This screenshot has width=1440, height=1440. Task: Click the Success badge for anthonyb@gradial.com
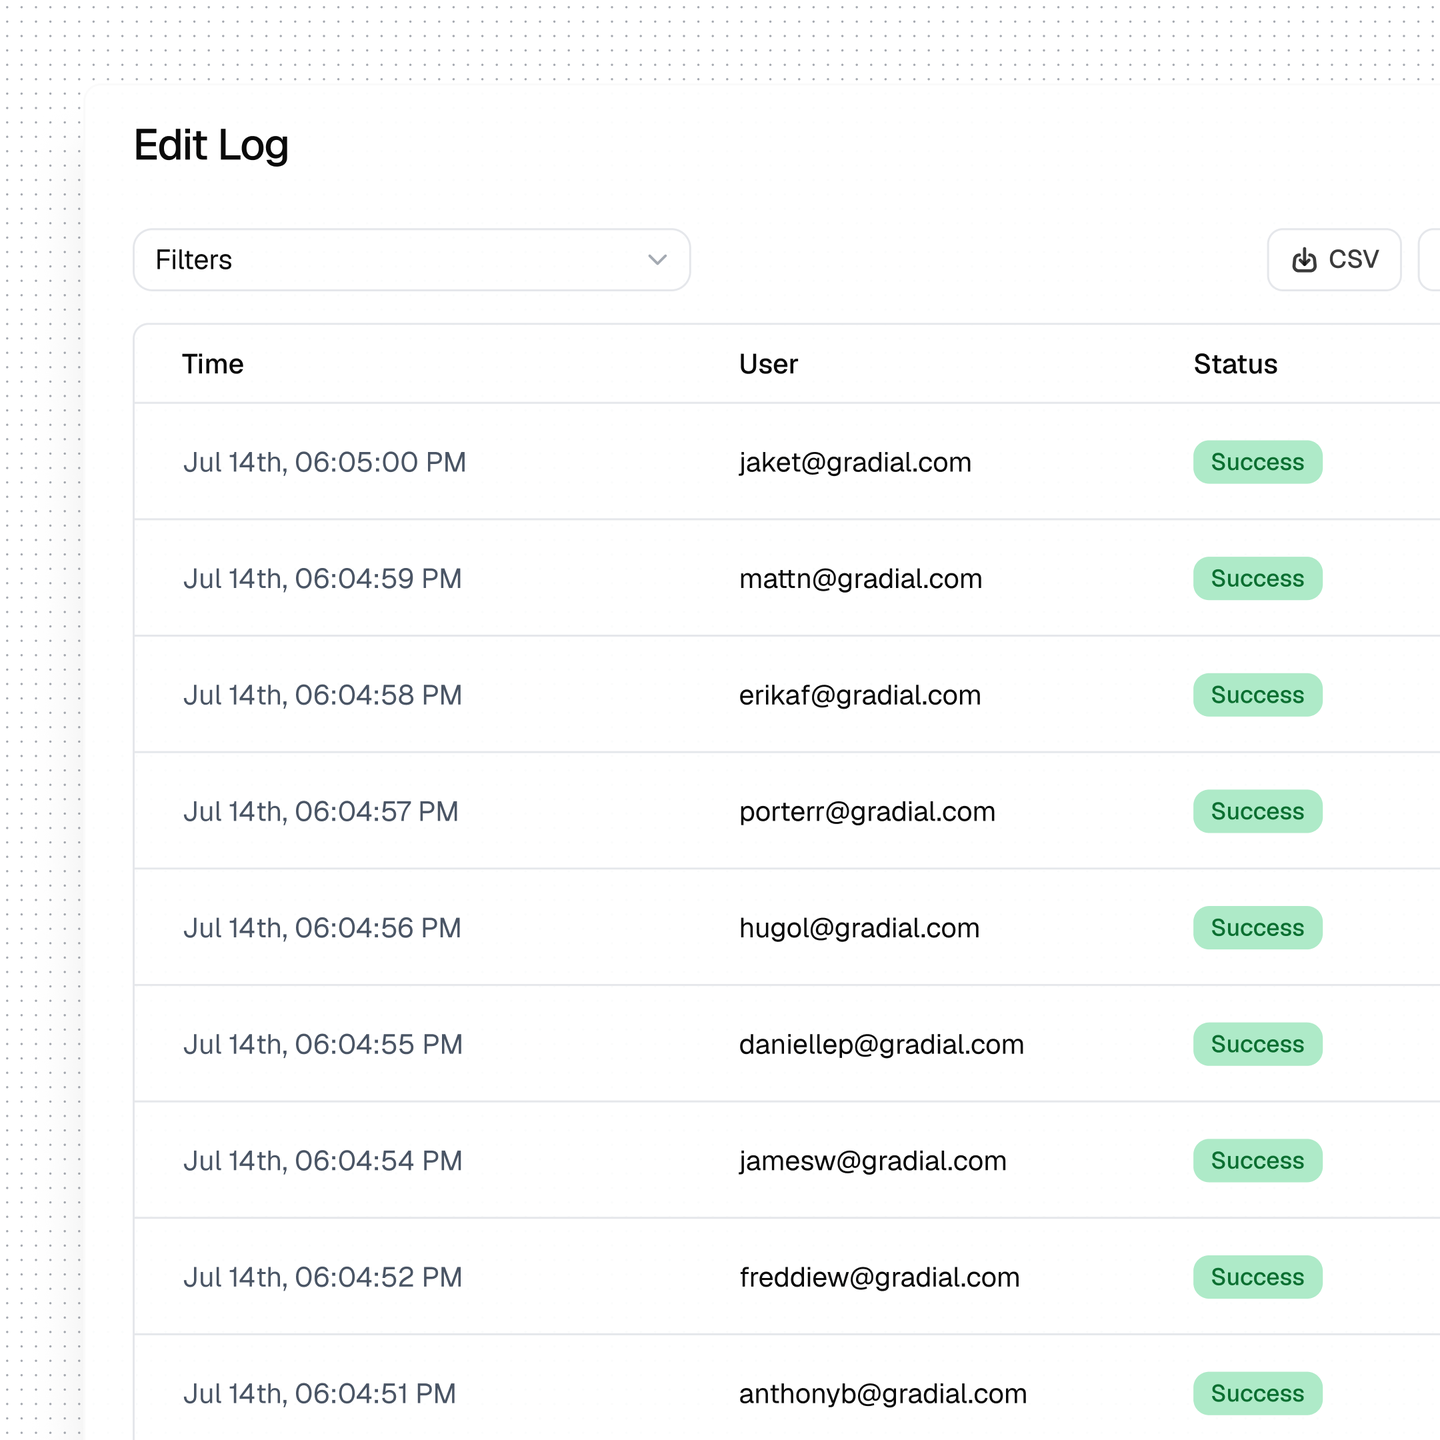1258,1394
